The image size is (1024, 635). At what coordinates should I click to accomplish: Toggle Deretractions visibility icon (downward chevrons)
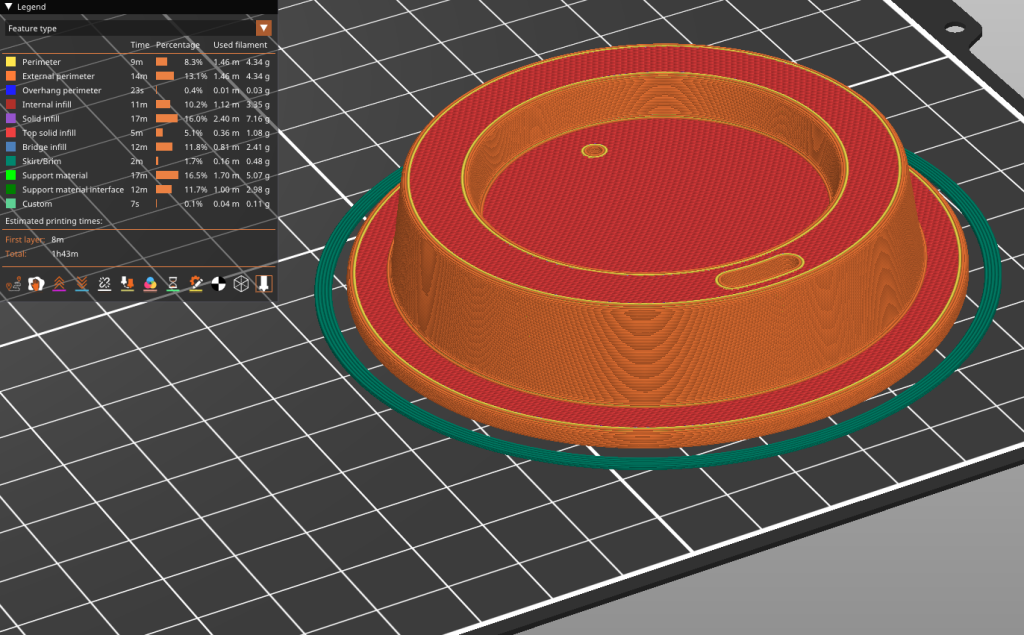pyautogui.click(x=82, y=284)
